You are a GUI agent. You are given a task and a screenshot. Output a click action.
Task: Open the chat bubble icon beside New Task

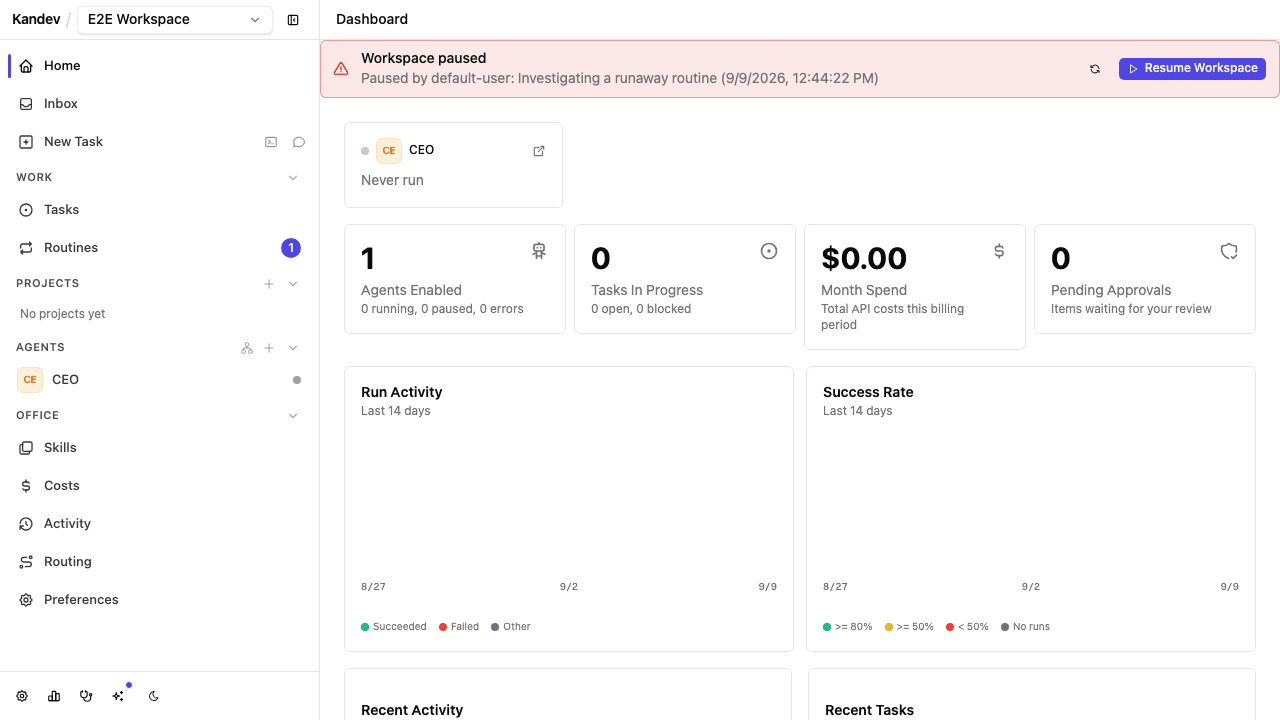(299, 142)
